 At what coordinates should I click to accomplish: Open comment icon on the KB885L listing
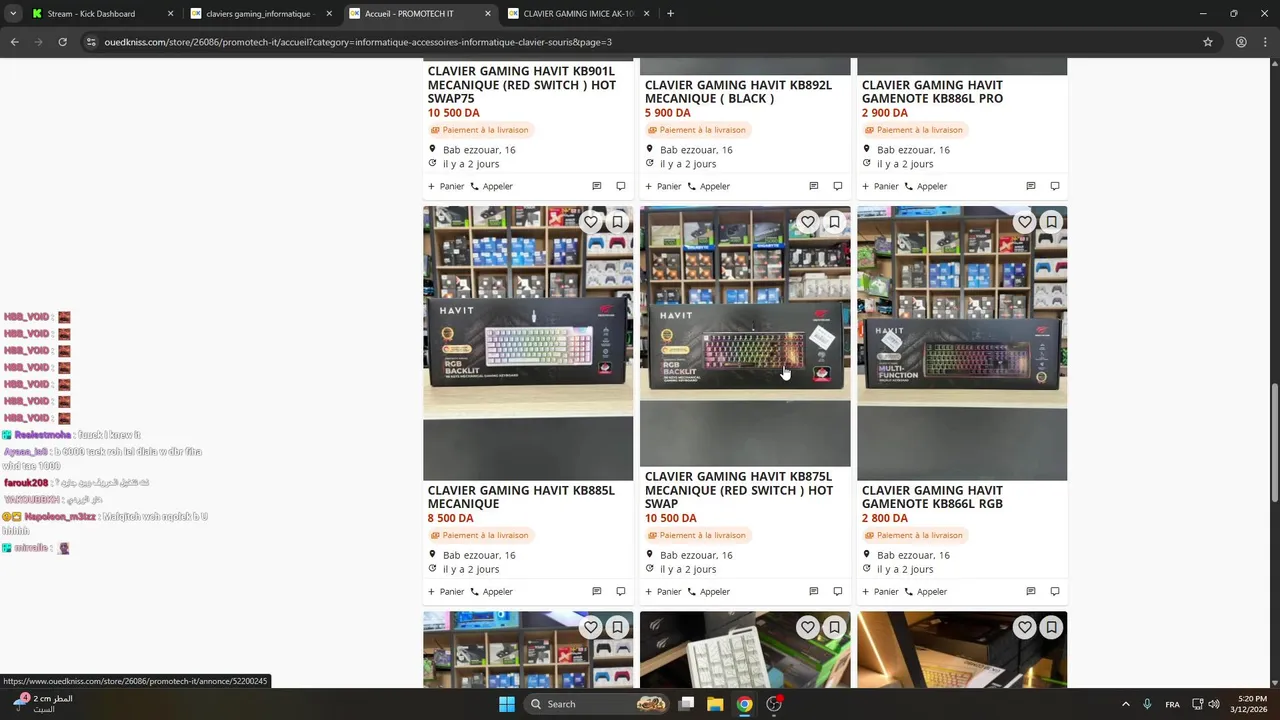coord(621,591)
